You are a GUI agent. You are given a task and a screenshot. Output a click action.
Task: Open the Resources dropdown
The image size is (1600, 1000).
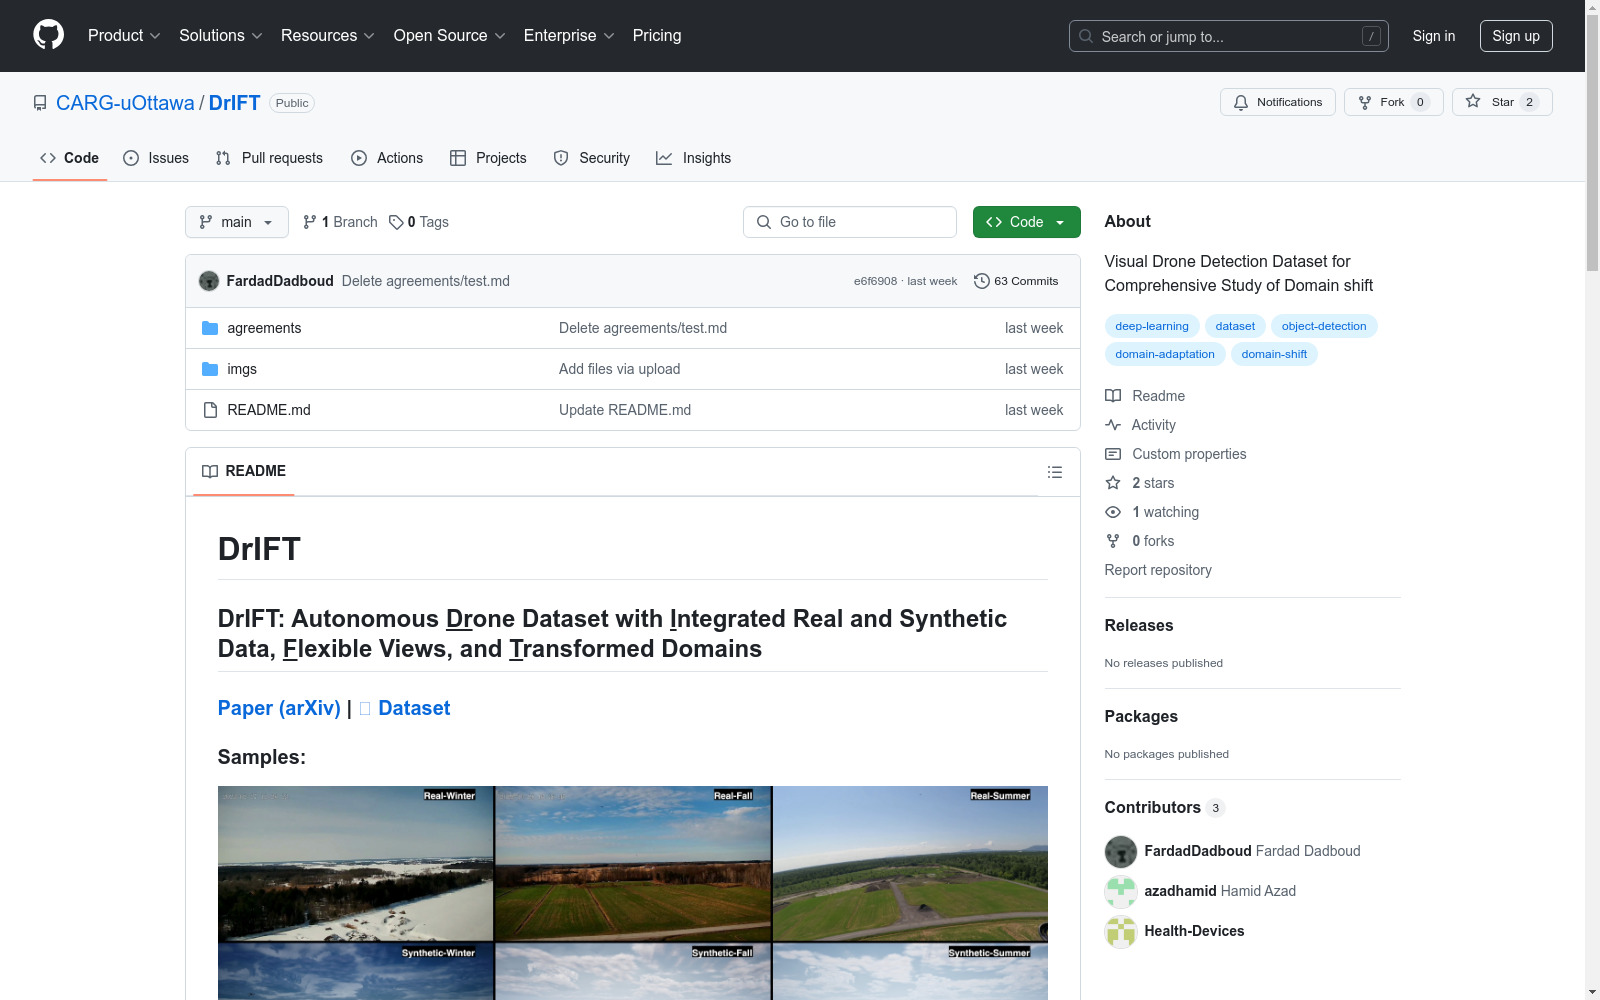[328, 36]
